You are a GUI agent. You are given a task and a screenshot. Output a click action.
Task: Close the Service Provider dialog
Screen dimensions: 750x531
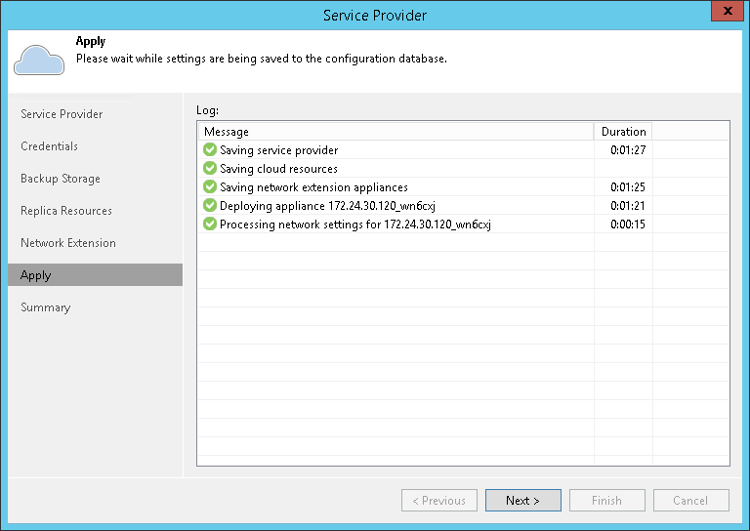[x=725, y=14]
